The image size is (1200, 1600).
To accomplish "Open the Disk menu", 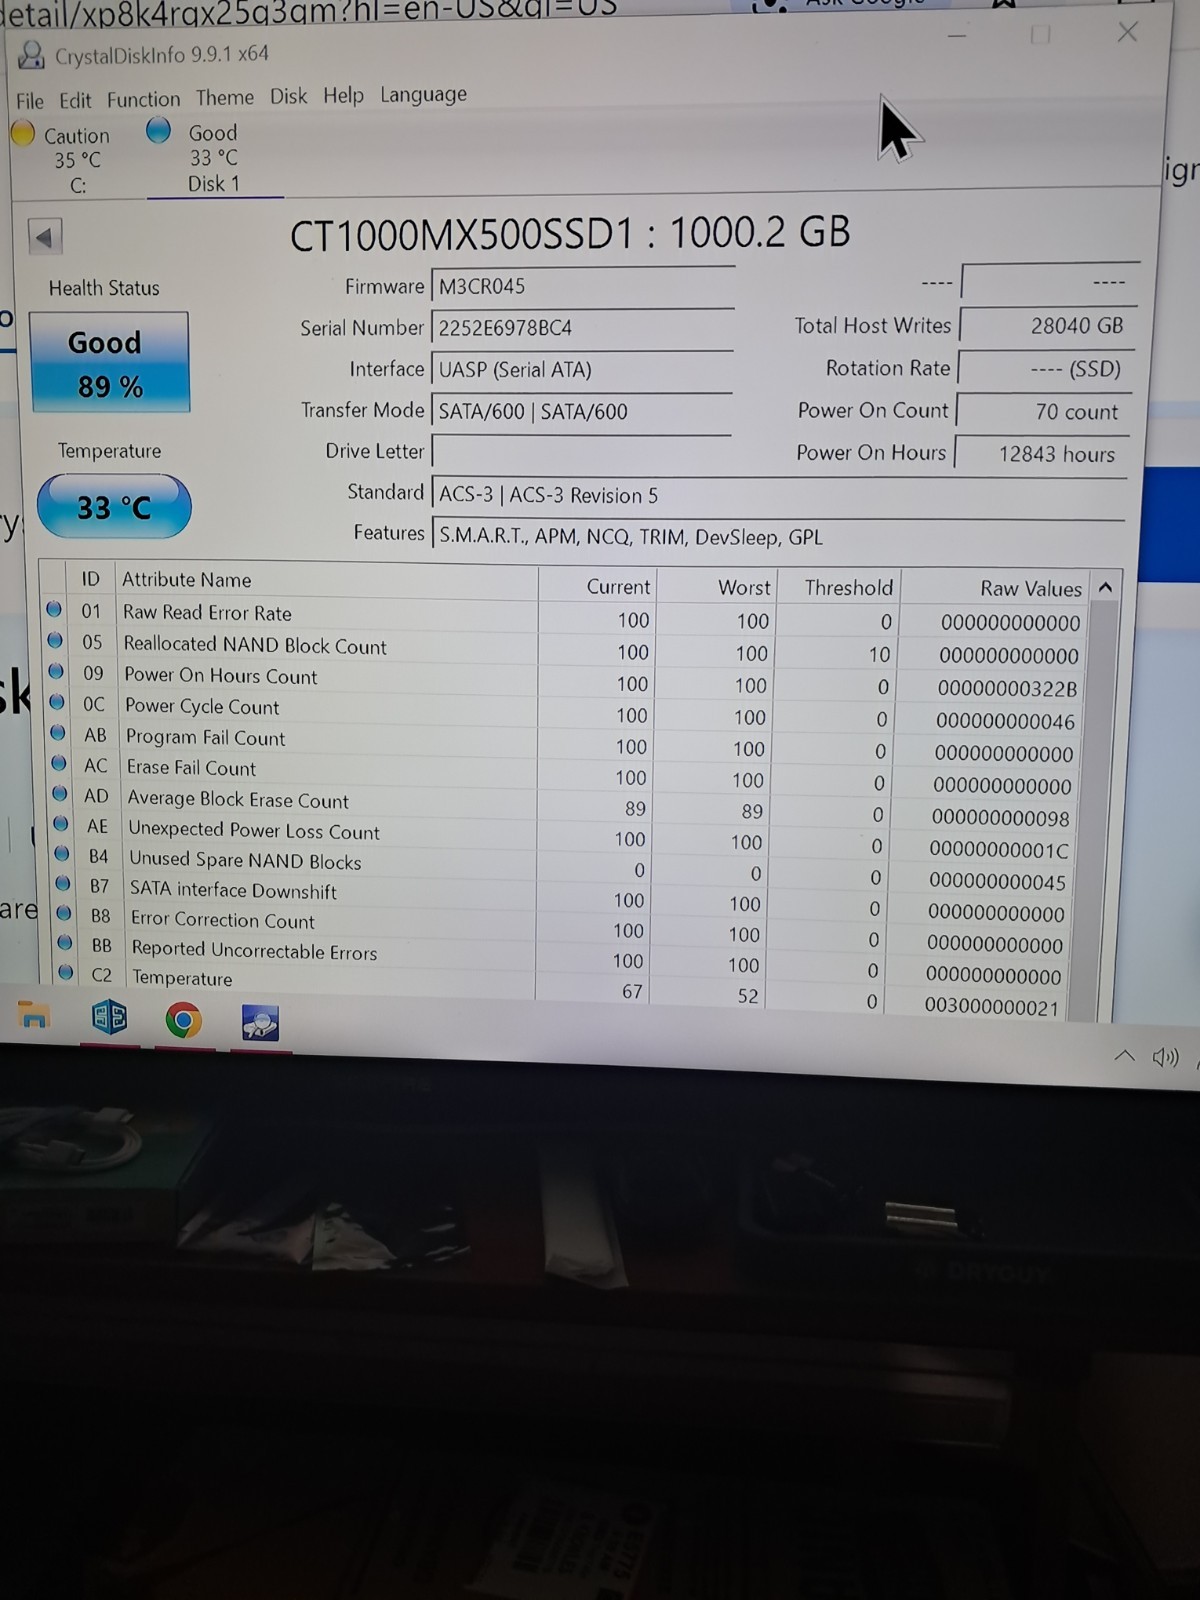I will pos(289,96).
